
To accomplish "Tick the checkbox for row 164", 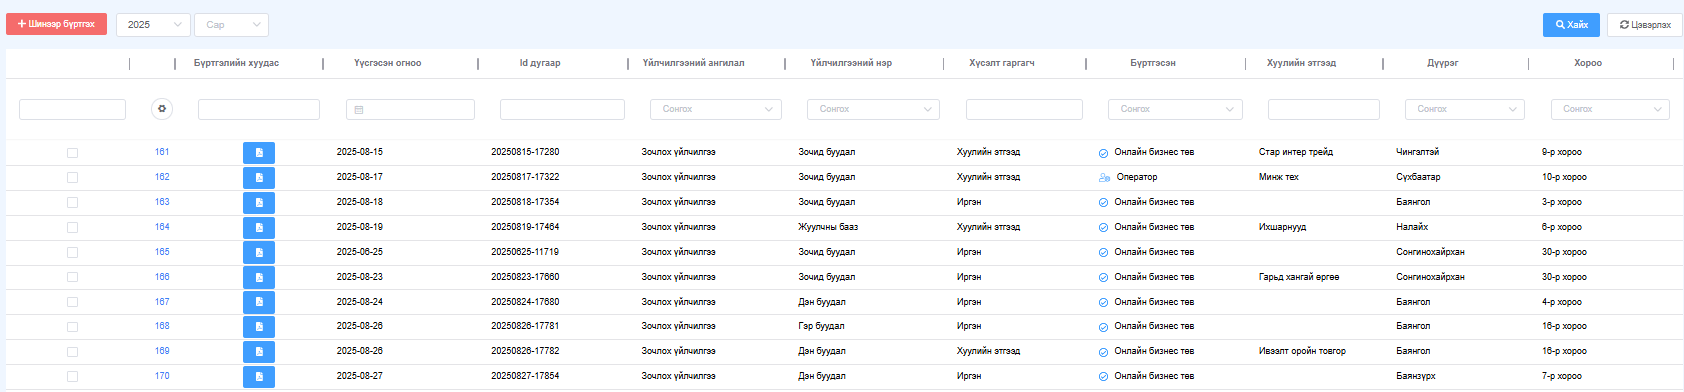I will 72,227.
